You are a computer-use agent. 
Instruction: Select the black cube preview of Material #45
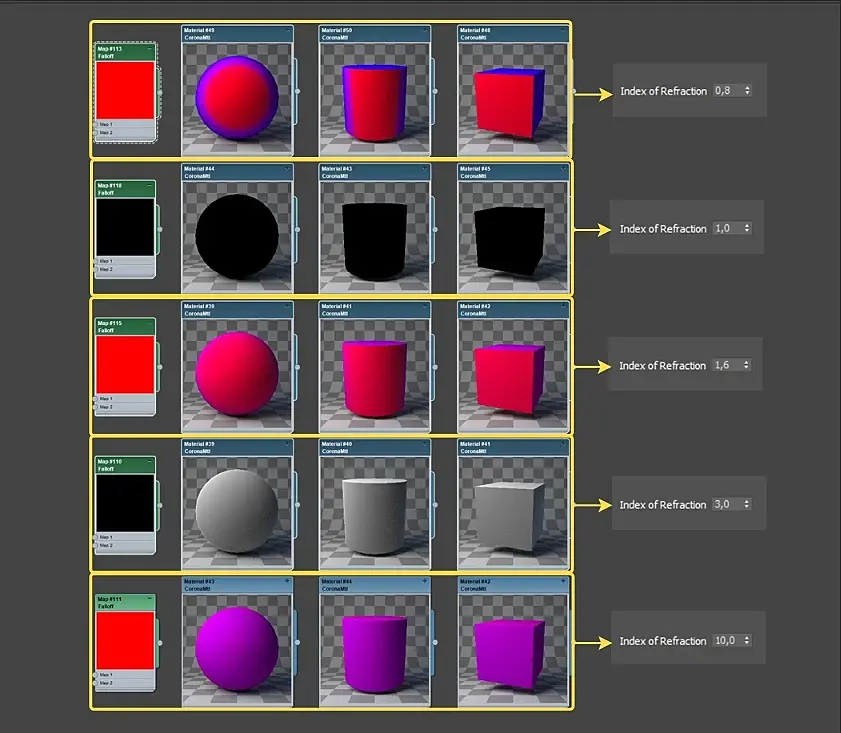click(x=513, y=238)
